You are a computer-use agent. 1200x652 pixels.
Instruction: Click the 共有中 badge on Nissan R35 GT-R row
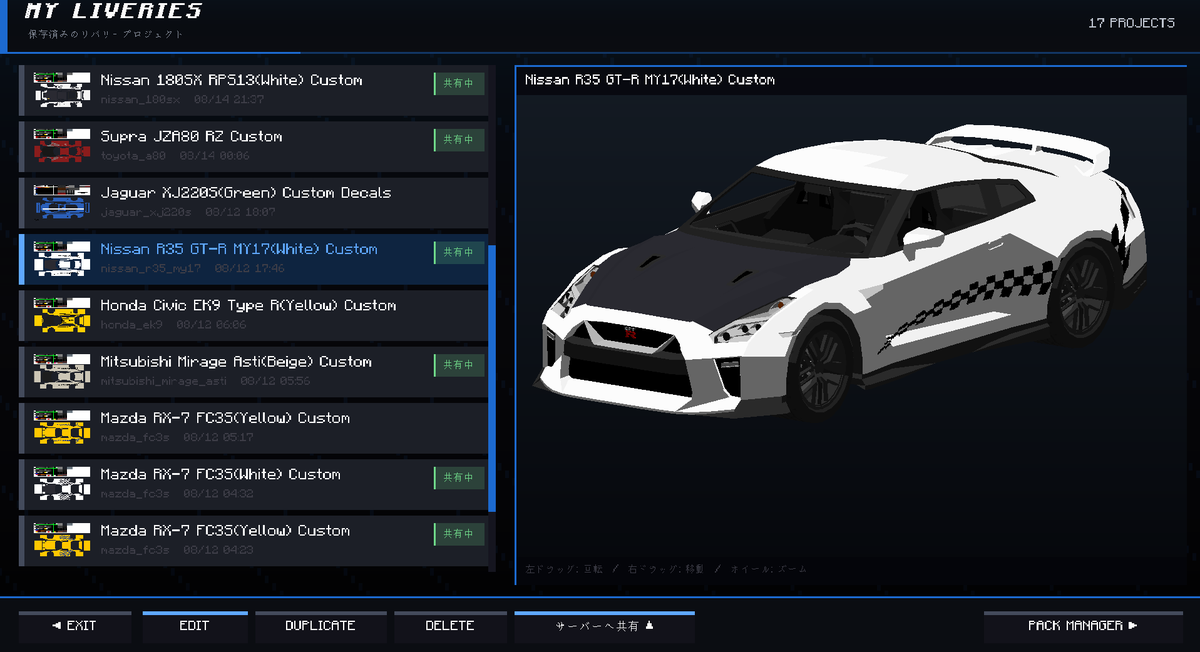pos(459,253)
